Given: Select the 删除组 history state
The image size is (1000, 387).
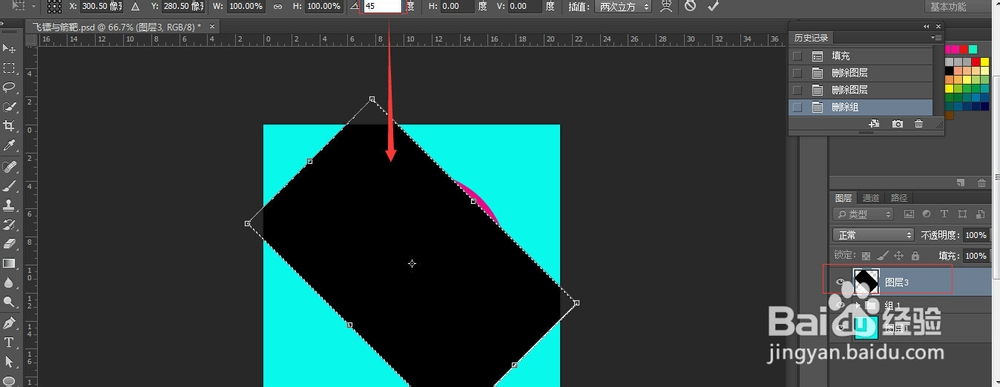Looking at the screenshot, I should point(861,108).
